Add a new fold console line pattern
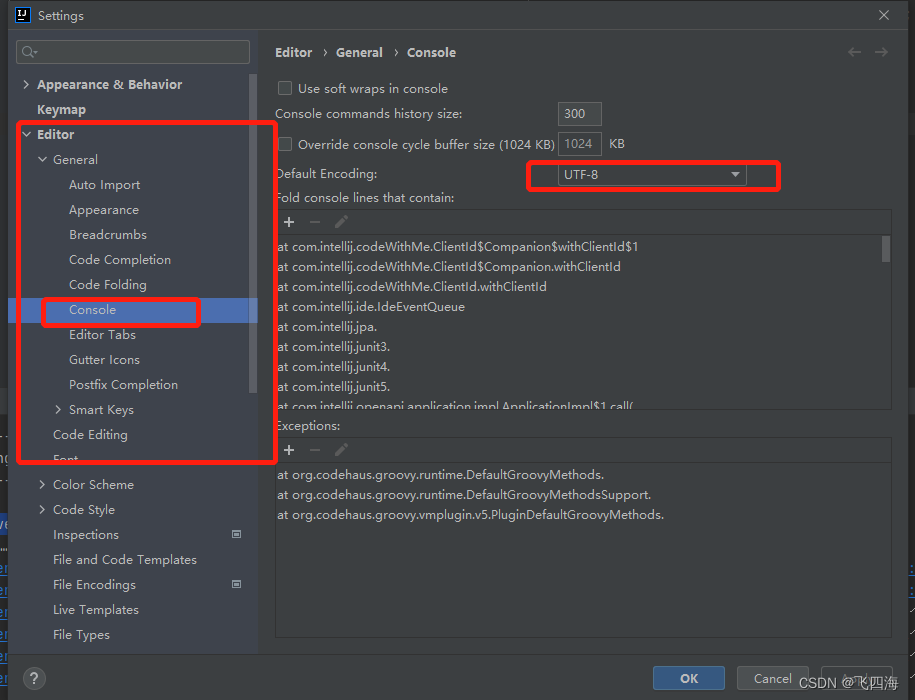 tap(288, 221)
